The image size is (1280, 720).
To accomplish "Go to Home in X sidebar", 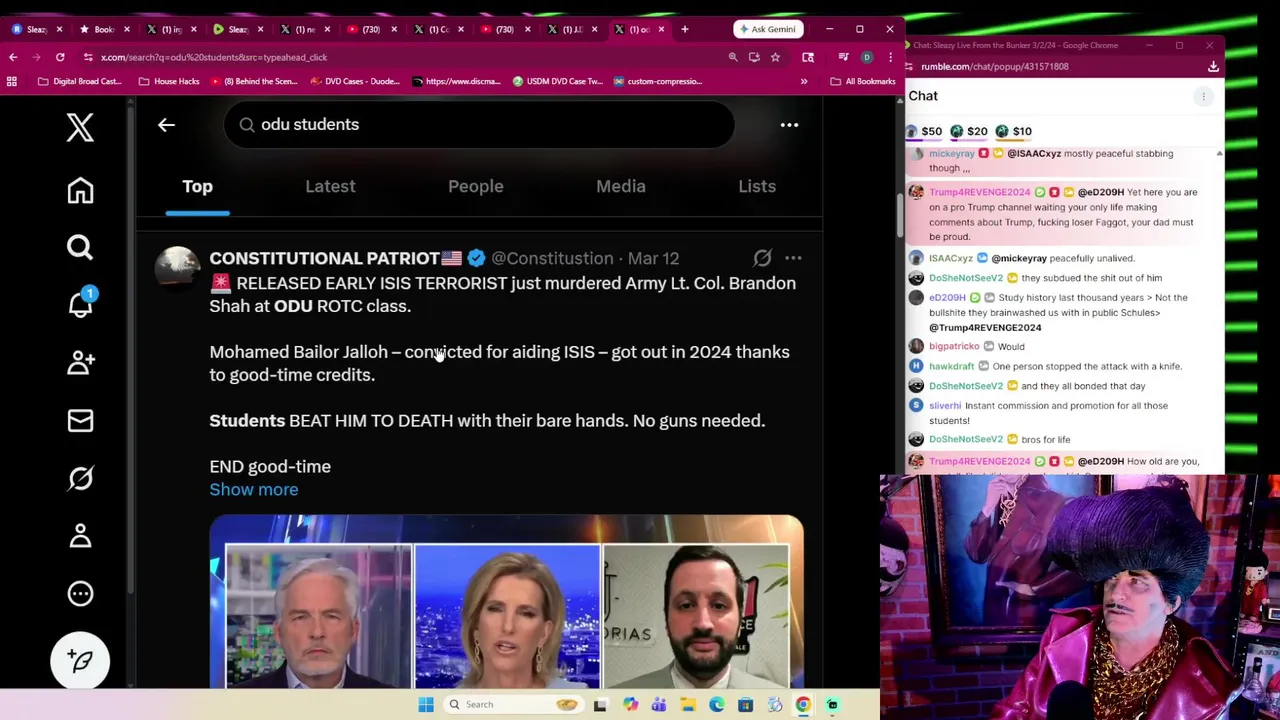I will (x=80, y=190).
